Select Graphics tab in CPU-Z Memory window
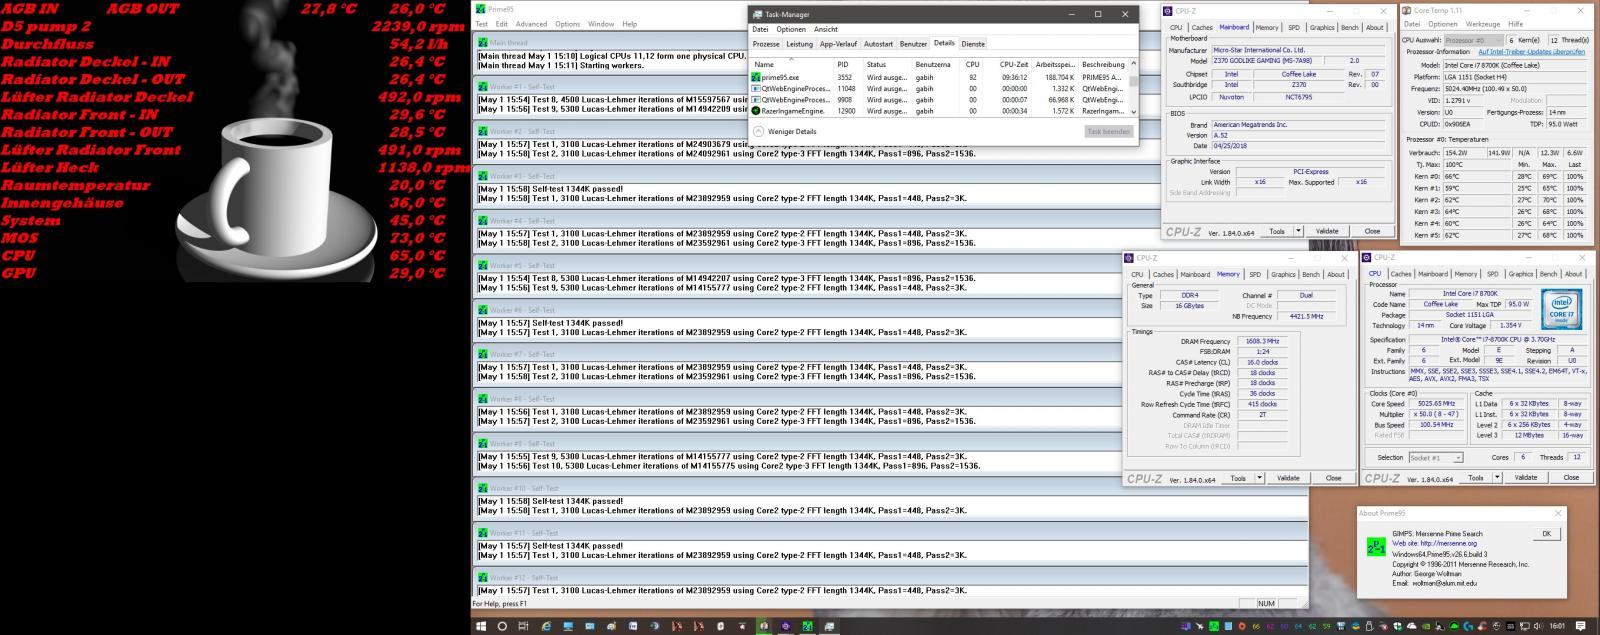The image size is (1600, 635). 1283,274
